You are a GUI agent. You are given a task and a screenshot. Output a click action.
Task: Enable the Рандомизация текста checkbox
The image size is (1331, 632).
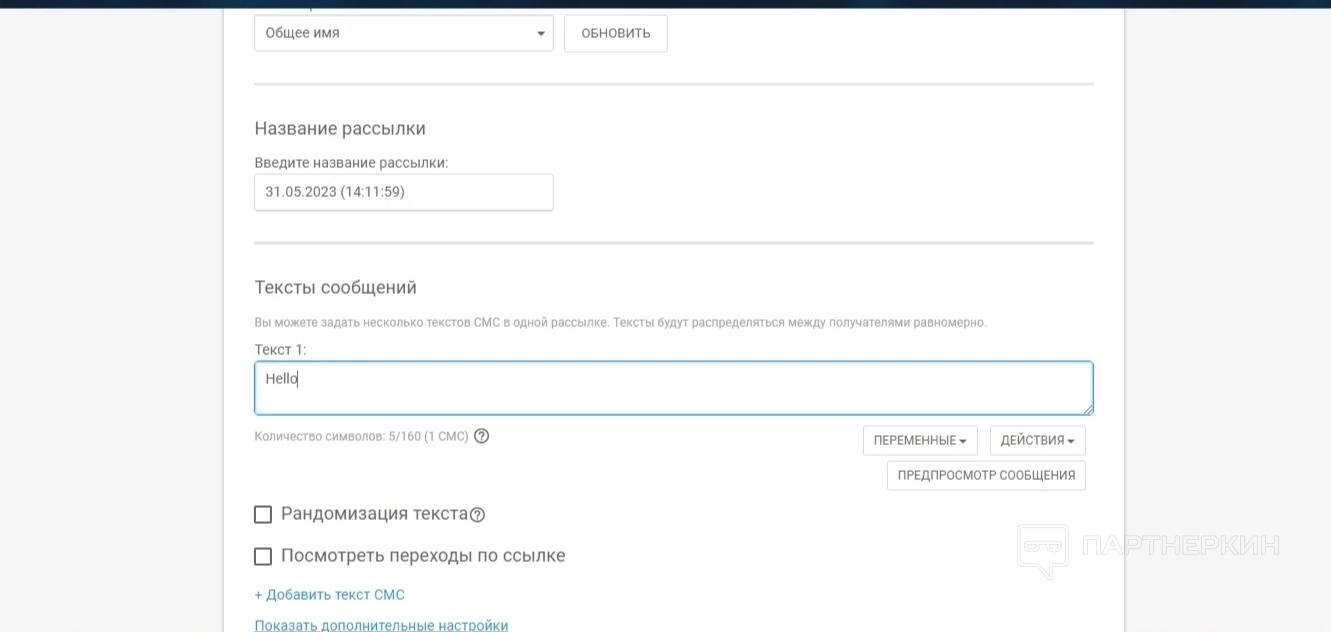pos(263,515)
